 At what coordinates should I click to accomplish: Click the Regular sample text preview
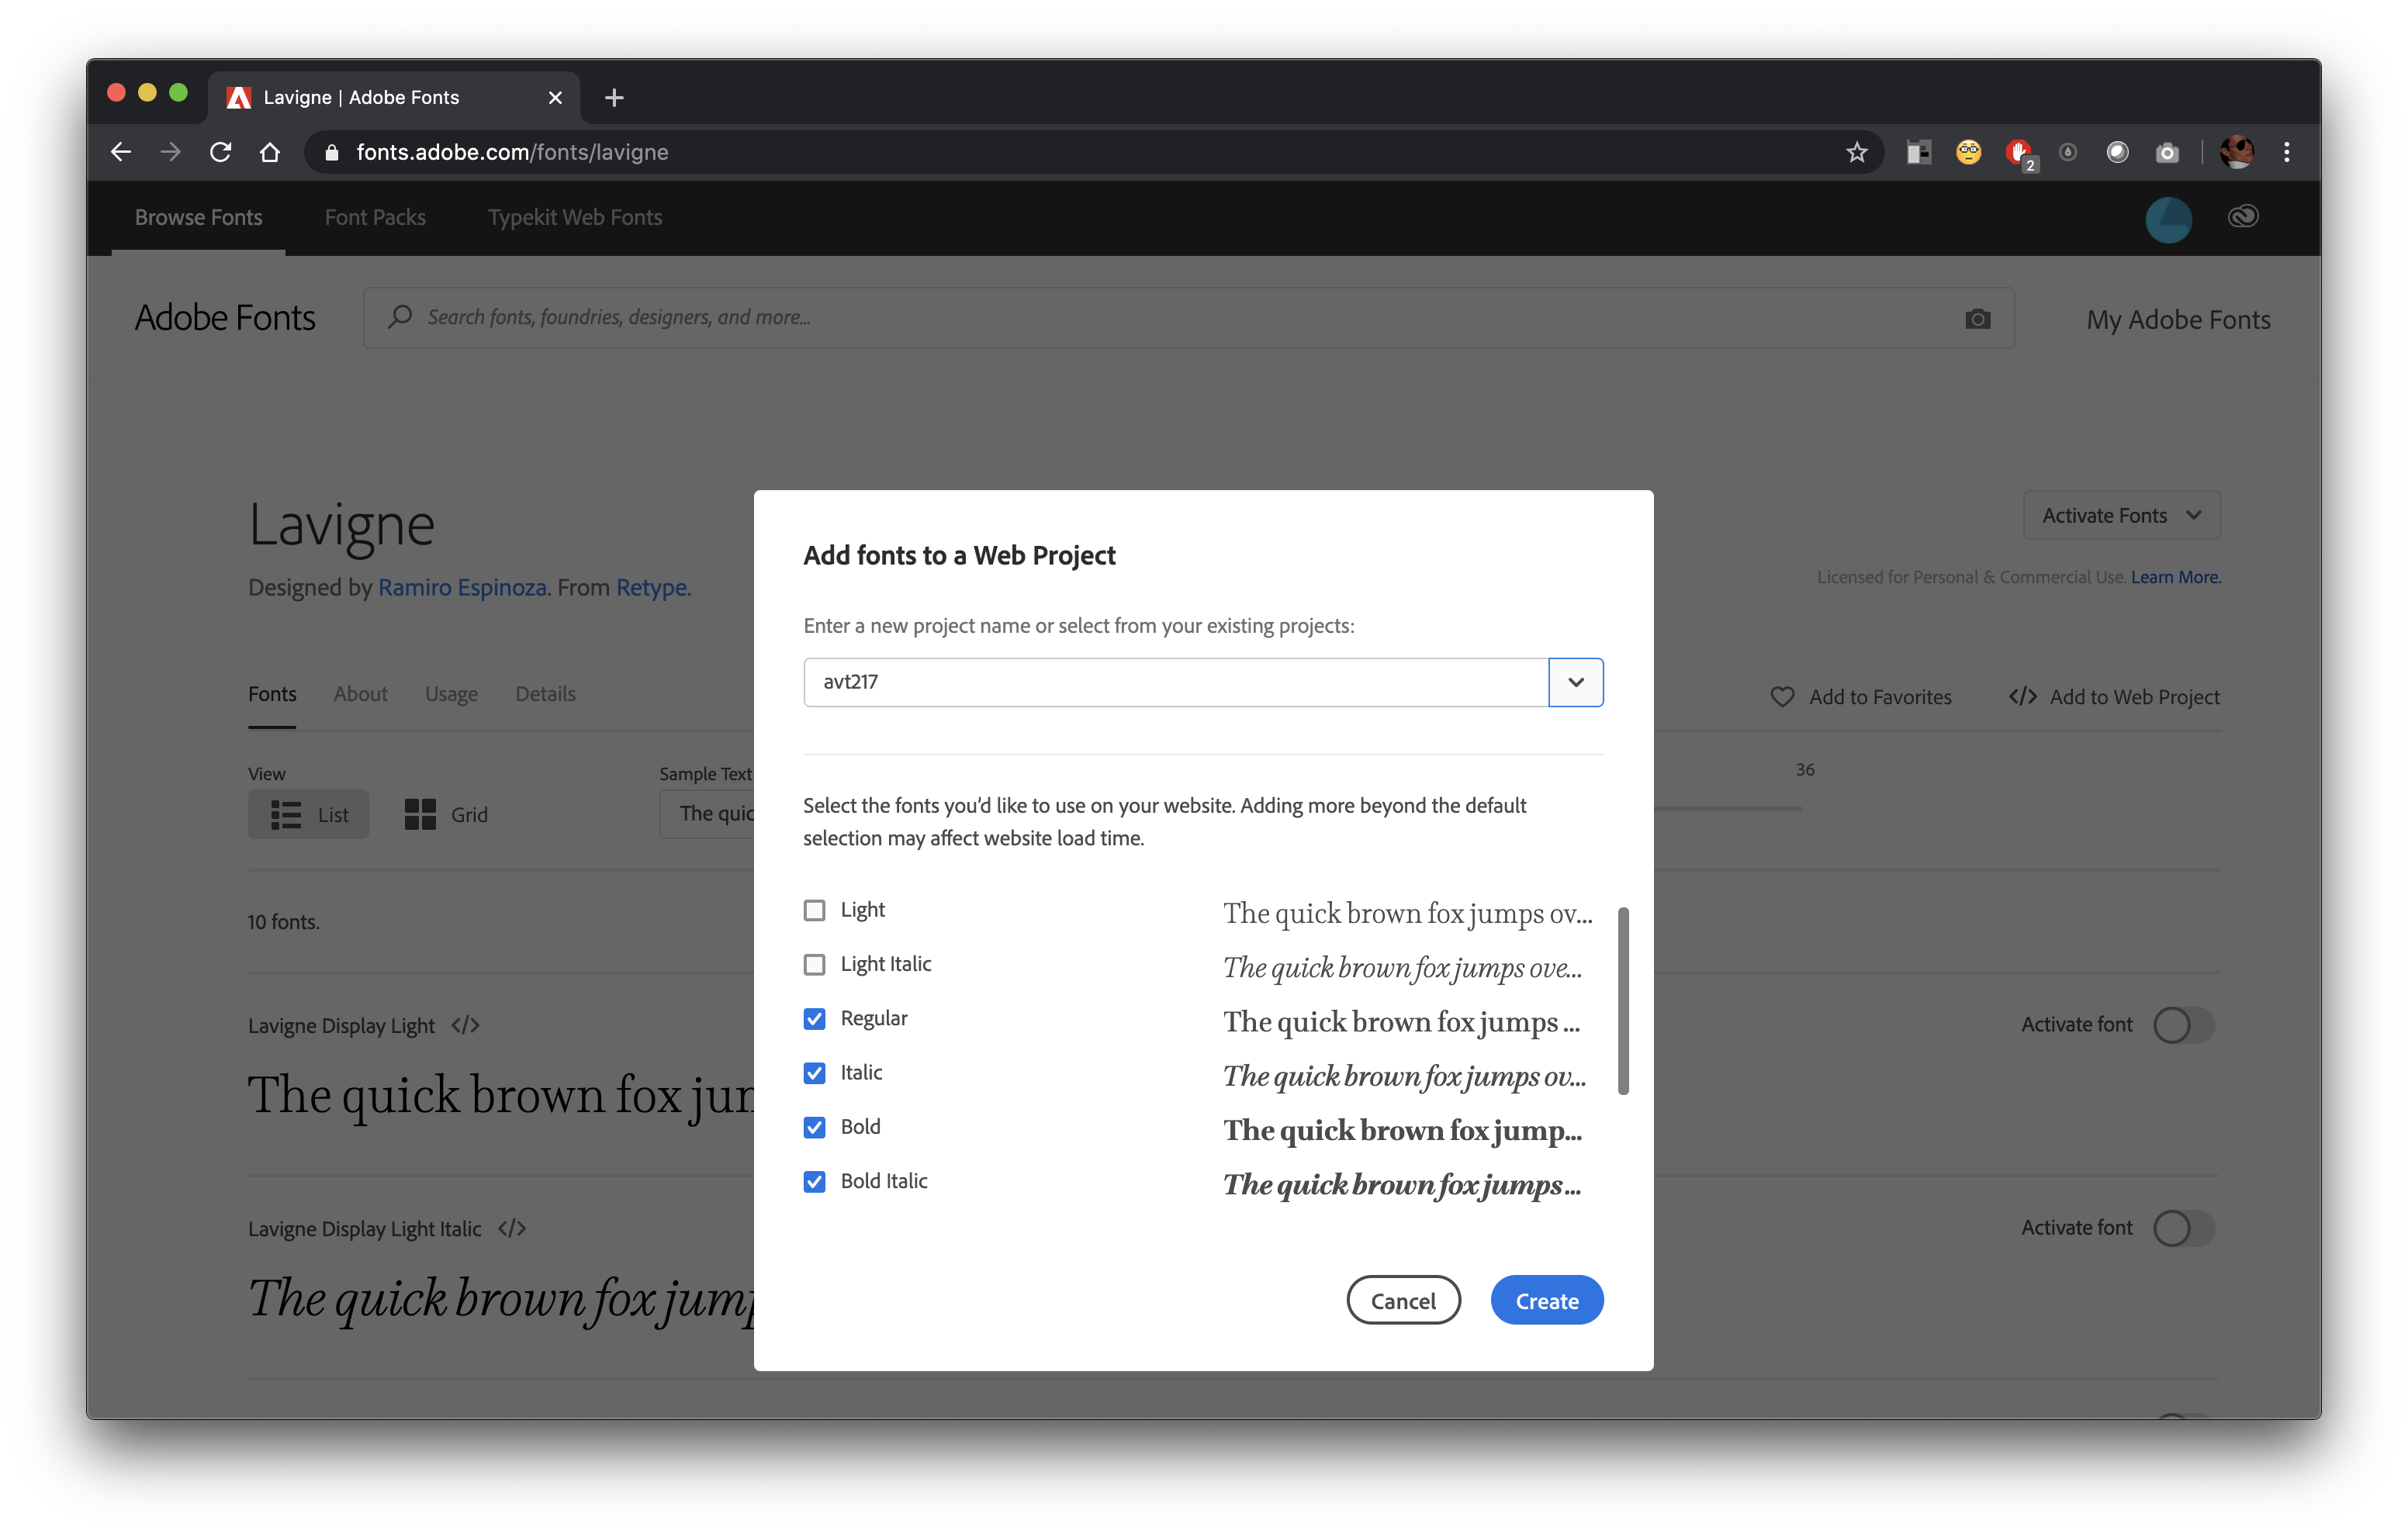coord(1401,1022)
